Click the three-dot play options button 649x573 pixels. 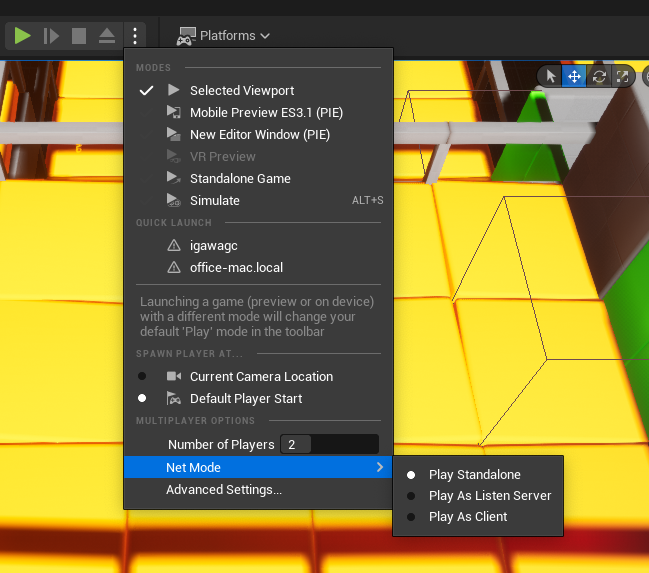pyautogui.click(x=135, y=36)
